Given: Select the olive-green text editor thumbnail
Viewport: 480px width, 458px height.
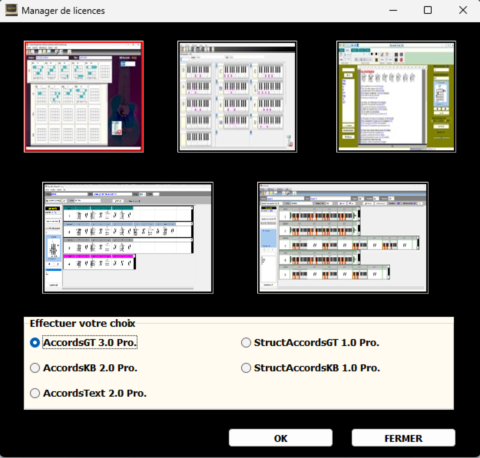Looking at the screenshot, I should (x=396, y=97).
